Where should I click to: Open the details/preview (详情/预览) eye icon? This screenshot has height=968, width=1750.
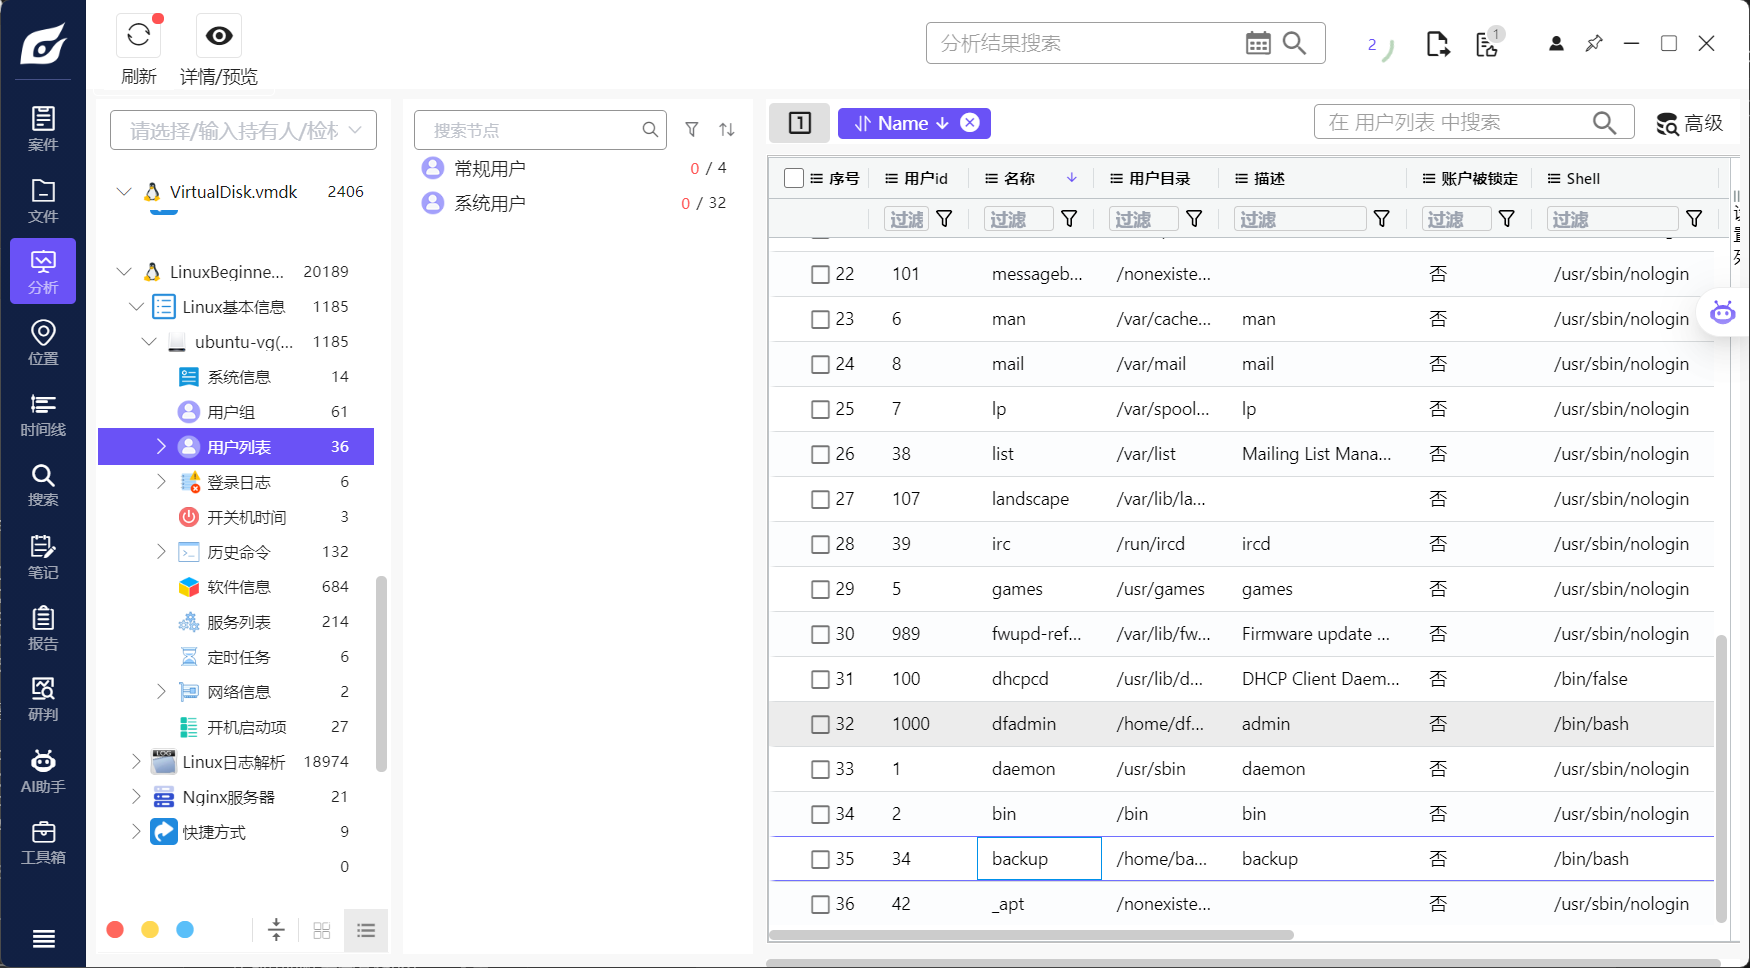click(x=219, y=36)
